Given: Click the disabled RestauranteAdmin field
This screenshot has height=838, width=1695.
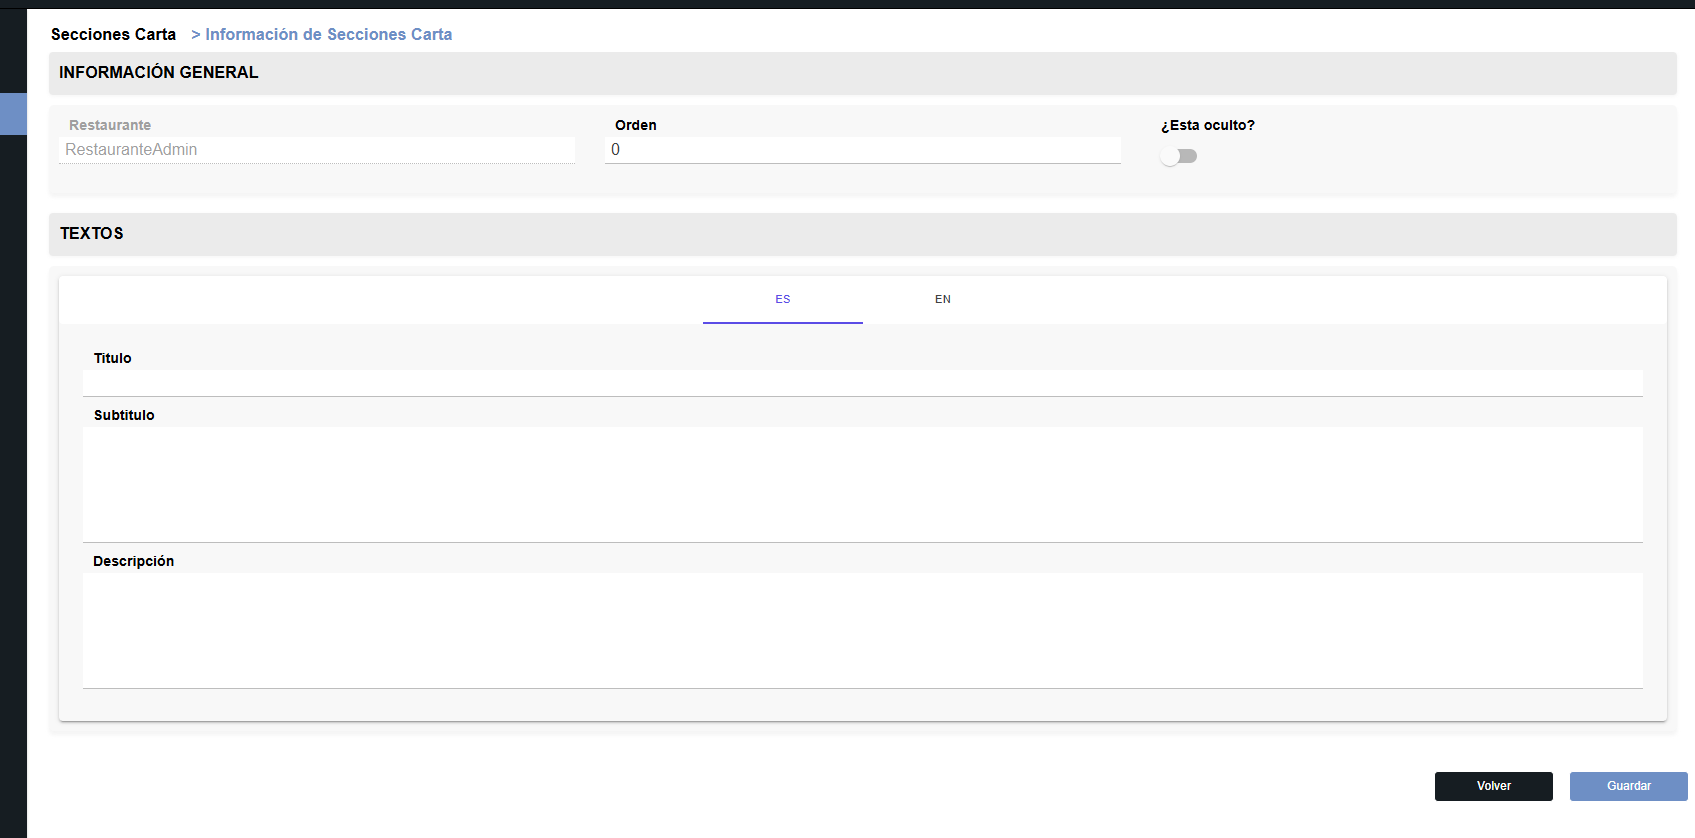Looking at the screenshot, I should 316,150.
